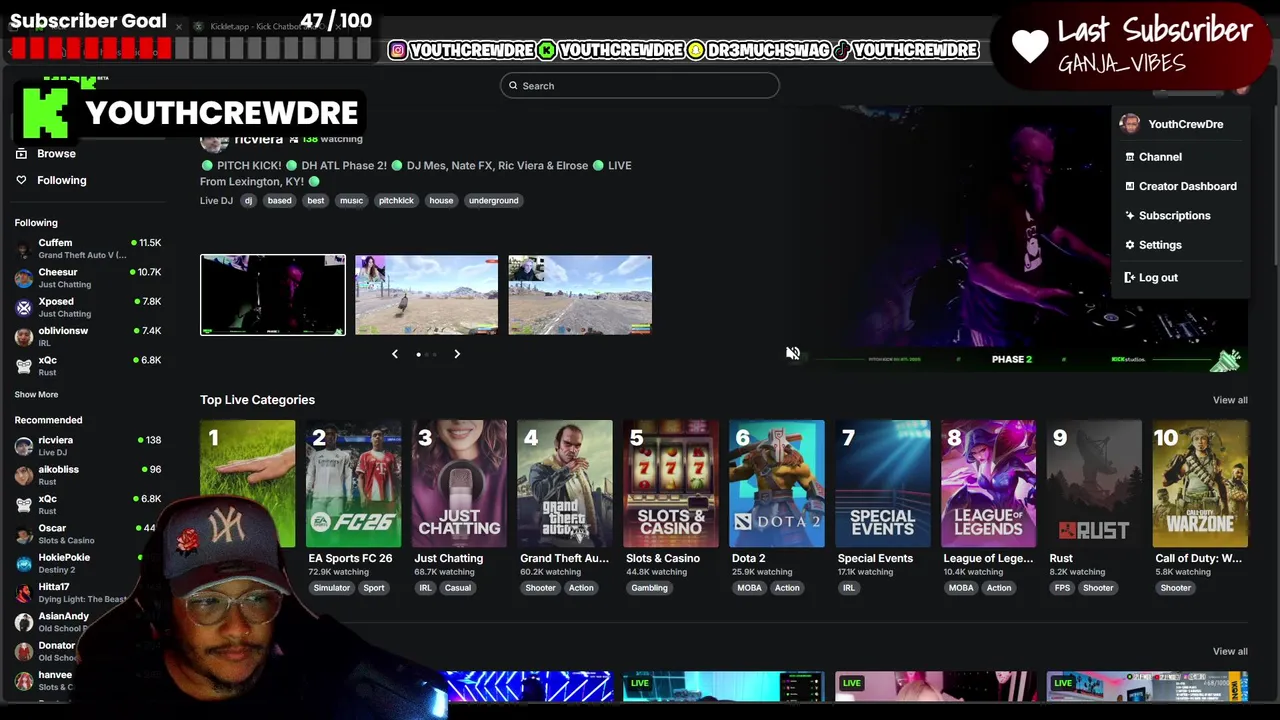Click the Settings gear icon
Image resolution: width=1280 pixels, height=720 pixels.
1130,245
